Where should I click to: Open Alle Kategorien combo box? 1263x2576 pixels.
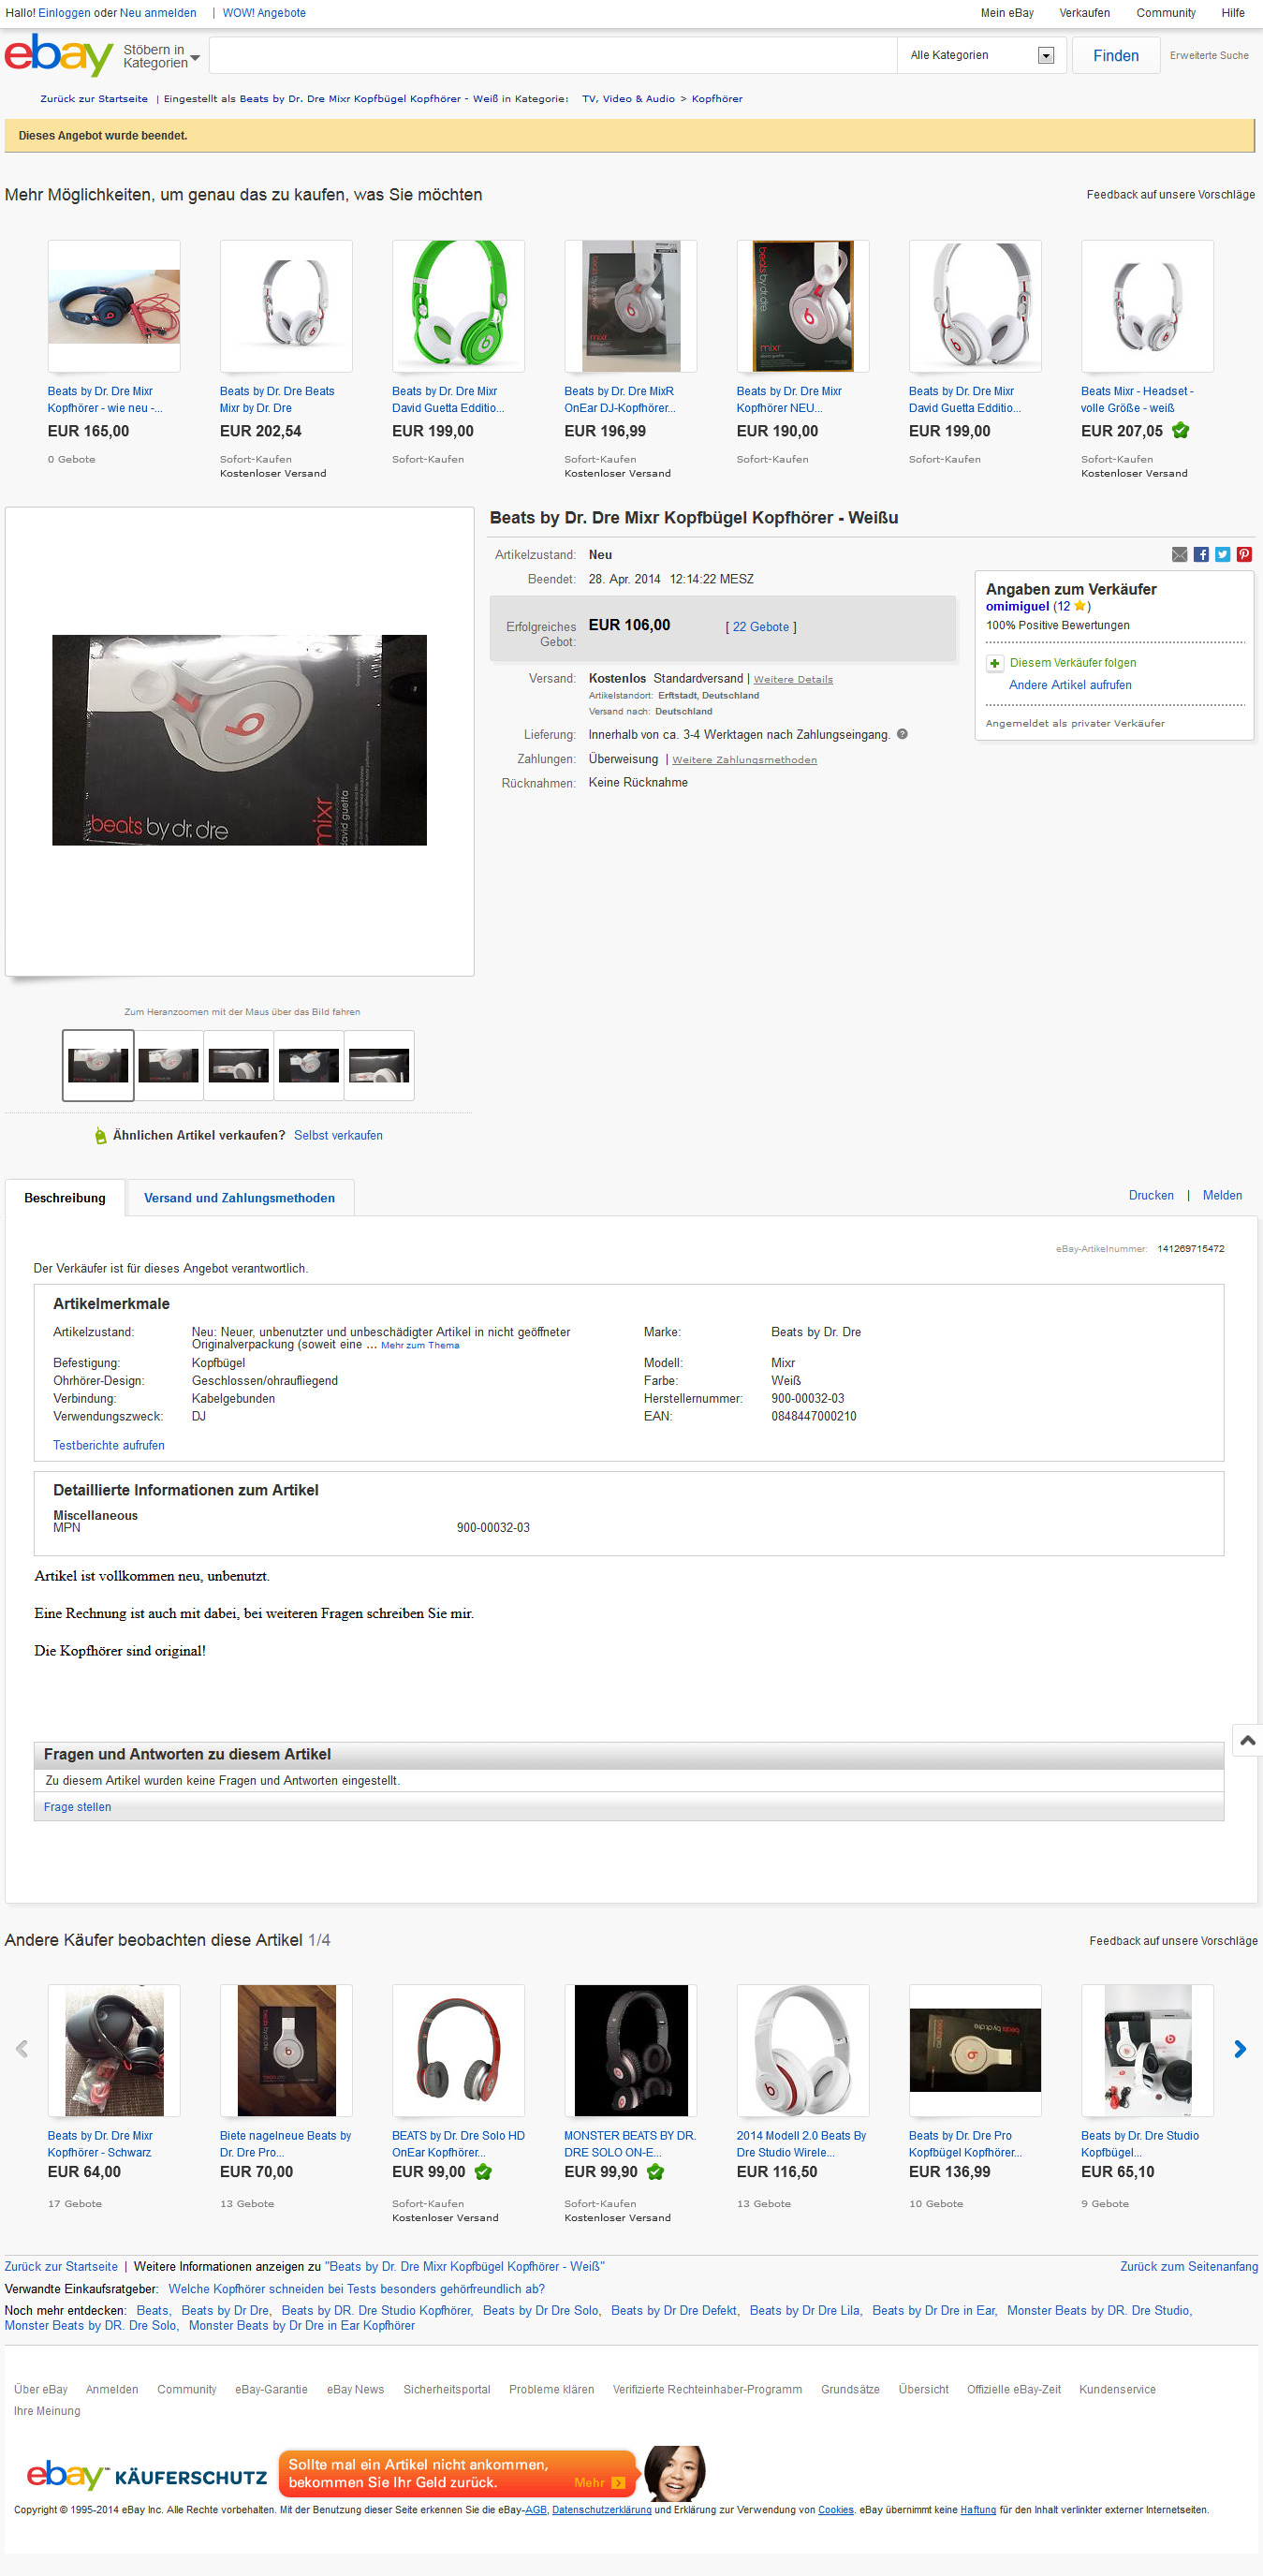click(981, 56)
